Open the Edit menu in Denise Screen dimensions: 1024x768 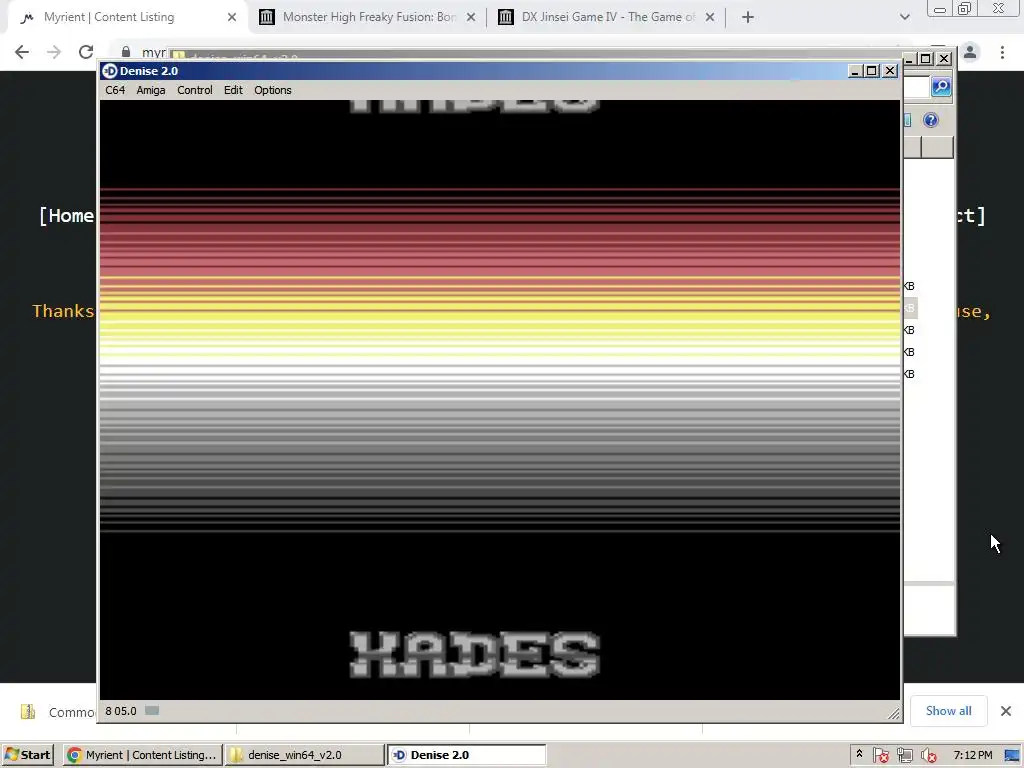233,90
